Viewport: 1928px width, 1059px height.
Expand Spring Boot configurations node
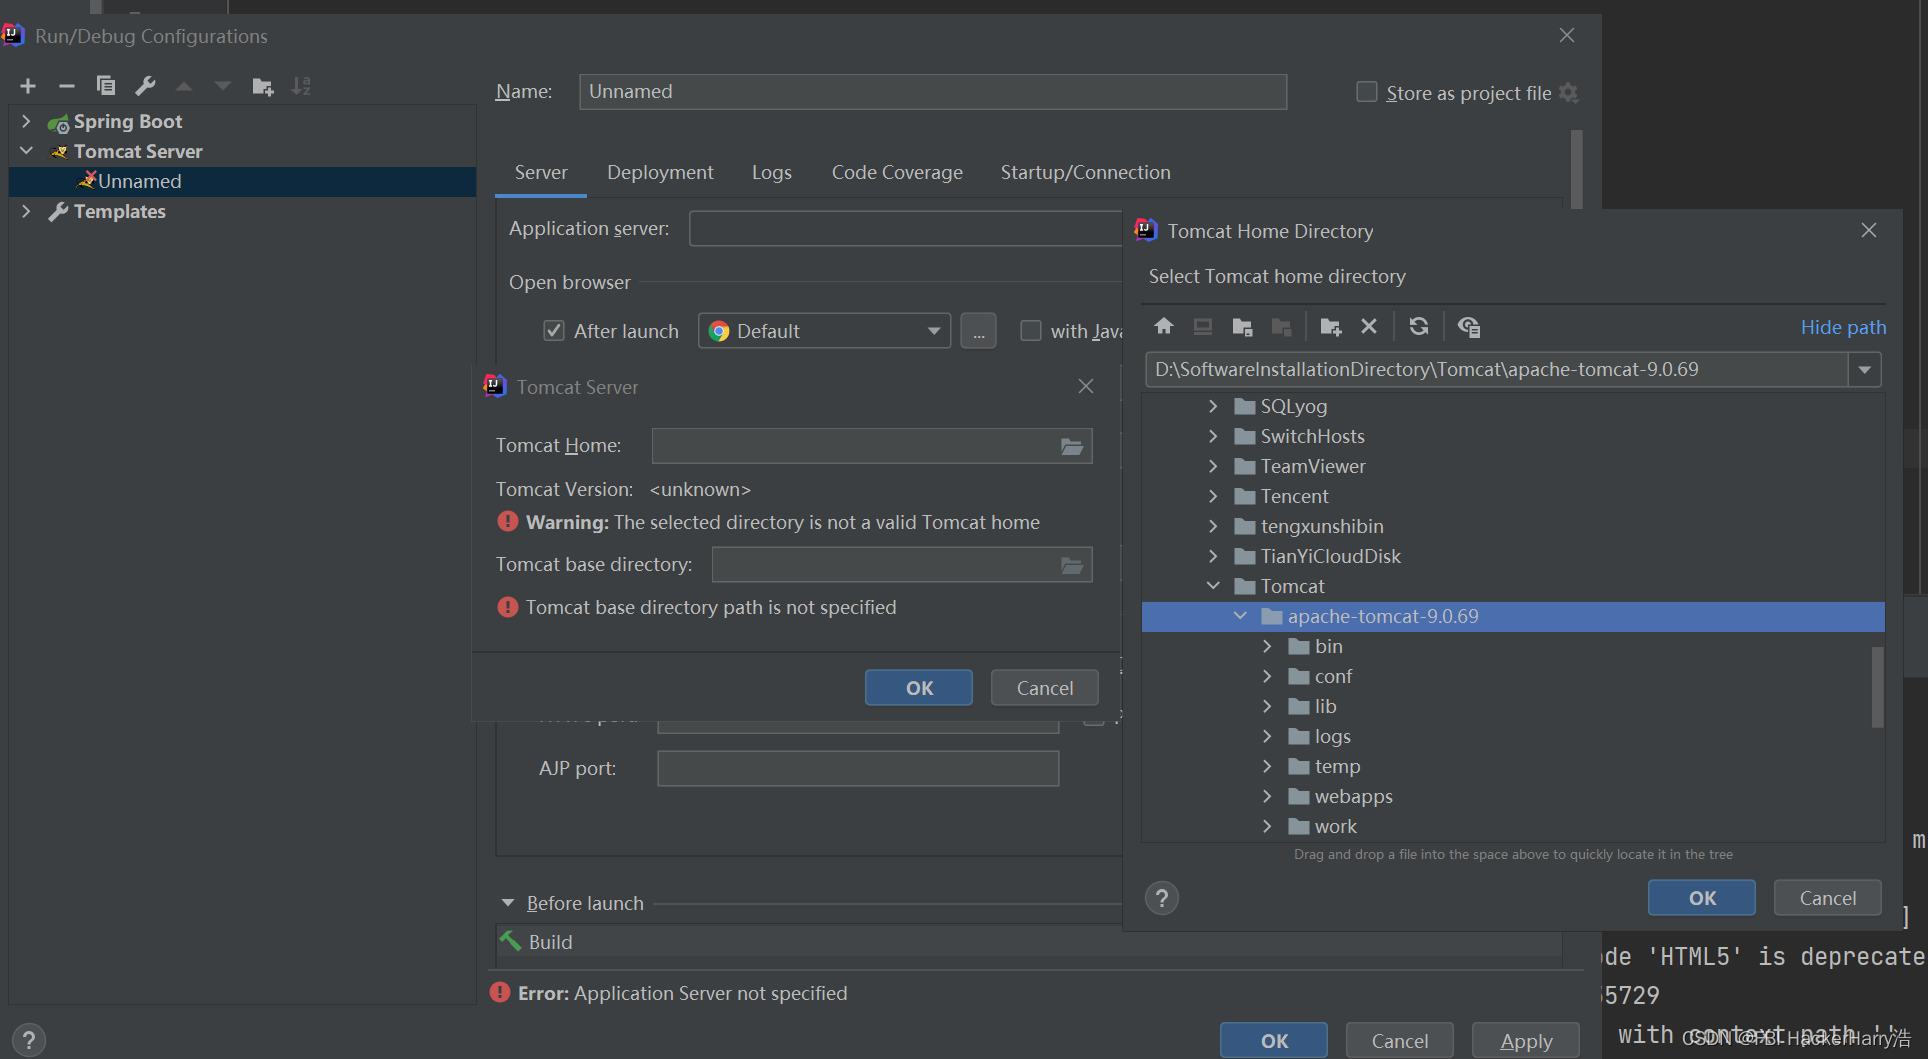26,121
